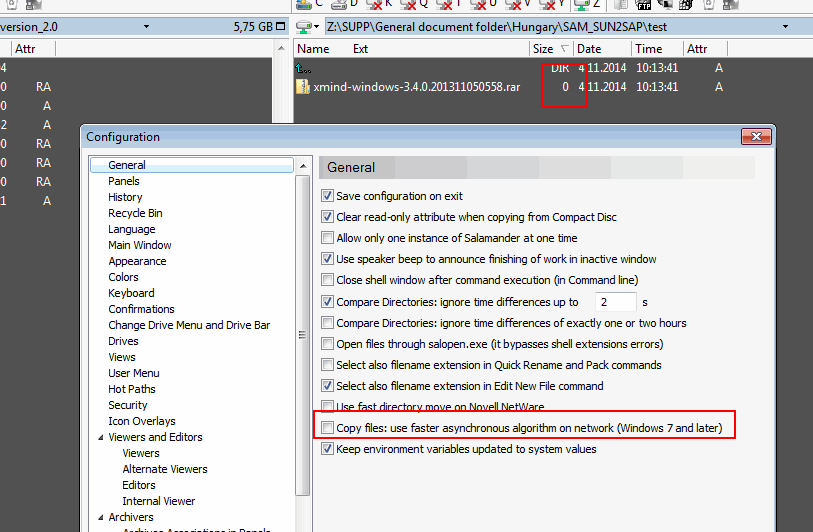
Task: Open right panel path history dropdown
Action: [x=786, y=26]
